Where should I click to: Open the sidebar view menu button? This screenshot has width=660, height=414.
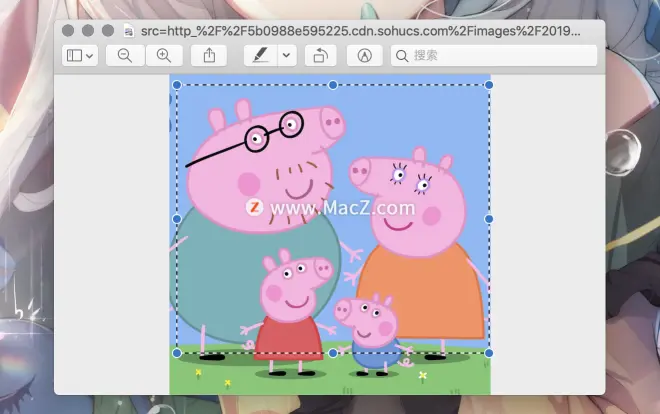click(x=80, y=56)
